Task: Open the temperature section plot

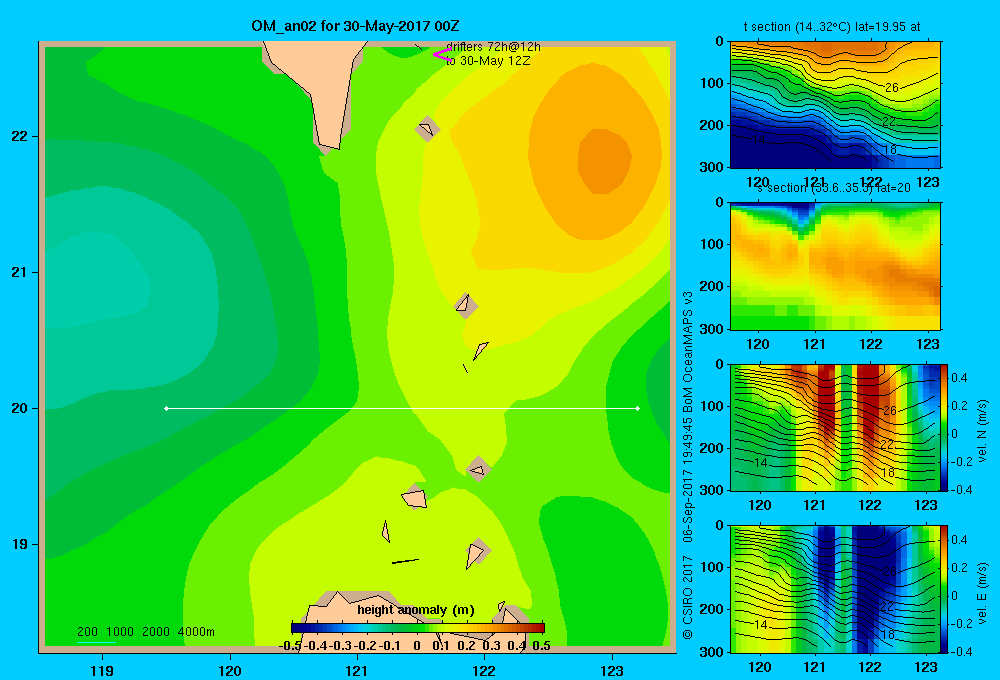Action: (x=835, y=105)
